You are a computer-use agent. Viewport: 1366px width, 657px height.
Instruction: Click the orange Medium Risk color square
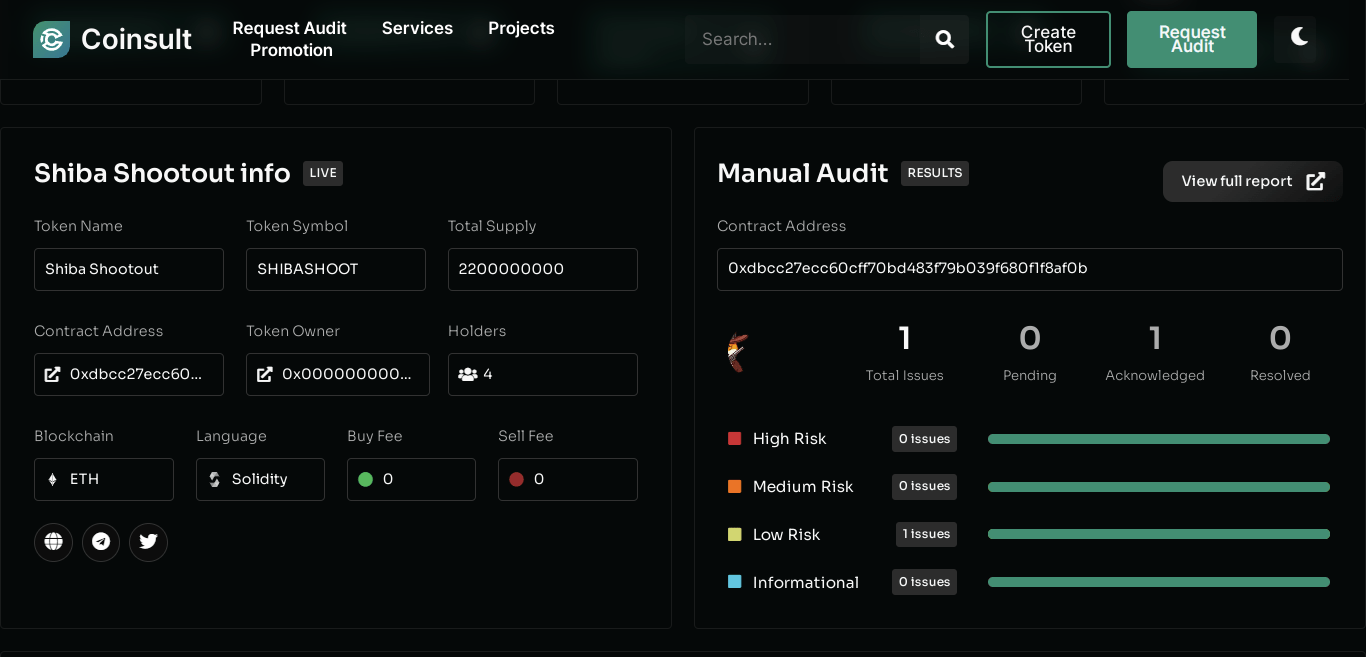click(735, 486)
